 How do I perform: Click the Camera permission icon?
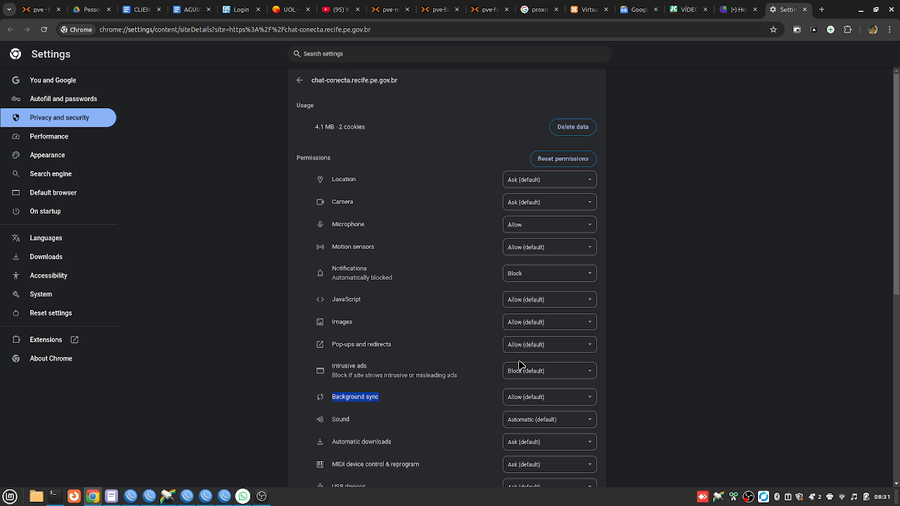click(320, 202)
